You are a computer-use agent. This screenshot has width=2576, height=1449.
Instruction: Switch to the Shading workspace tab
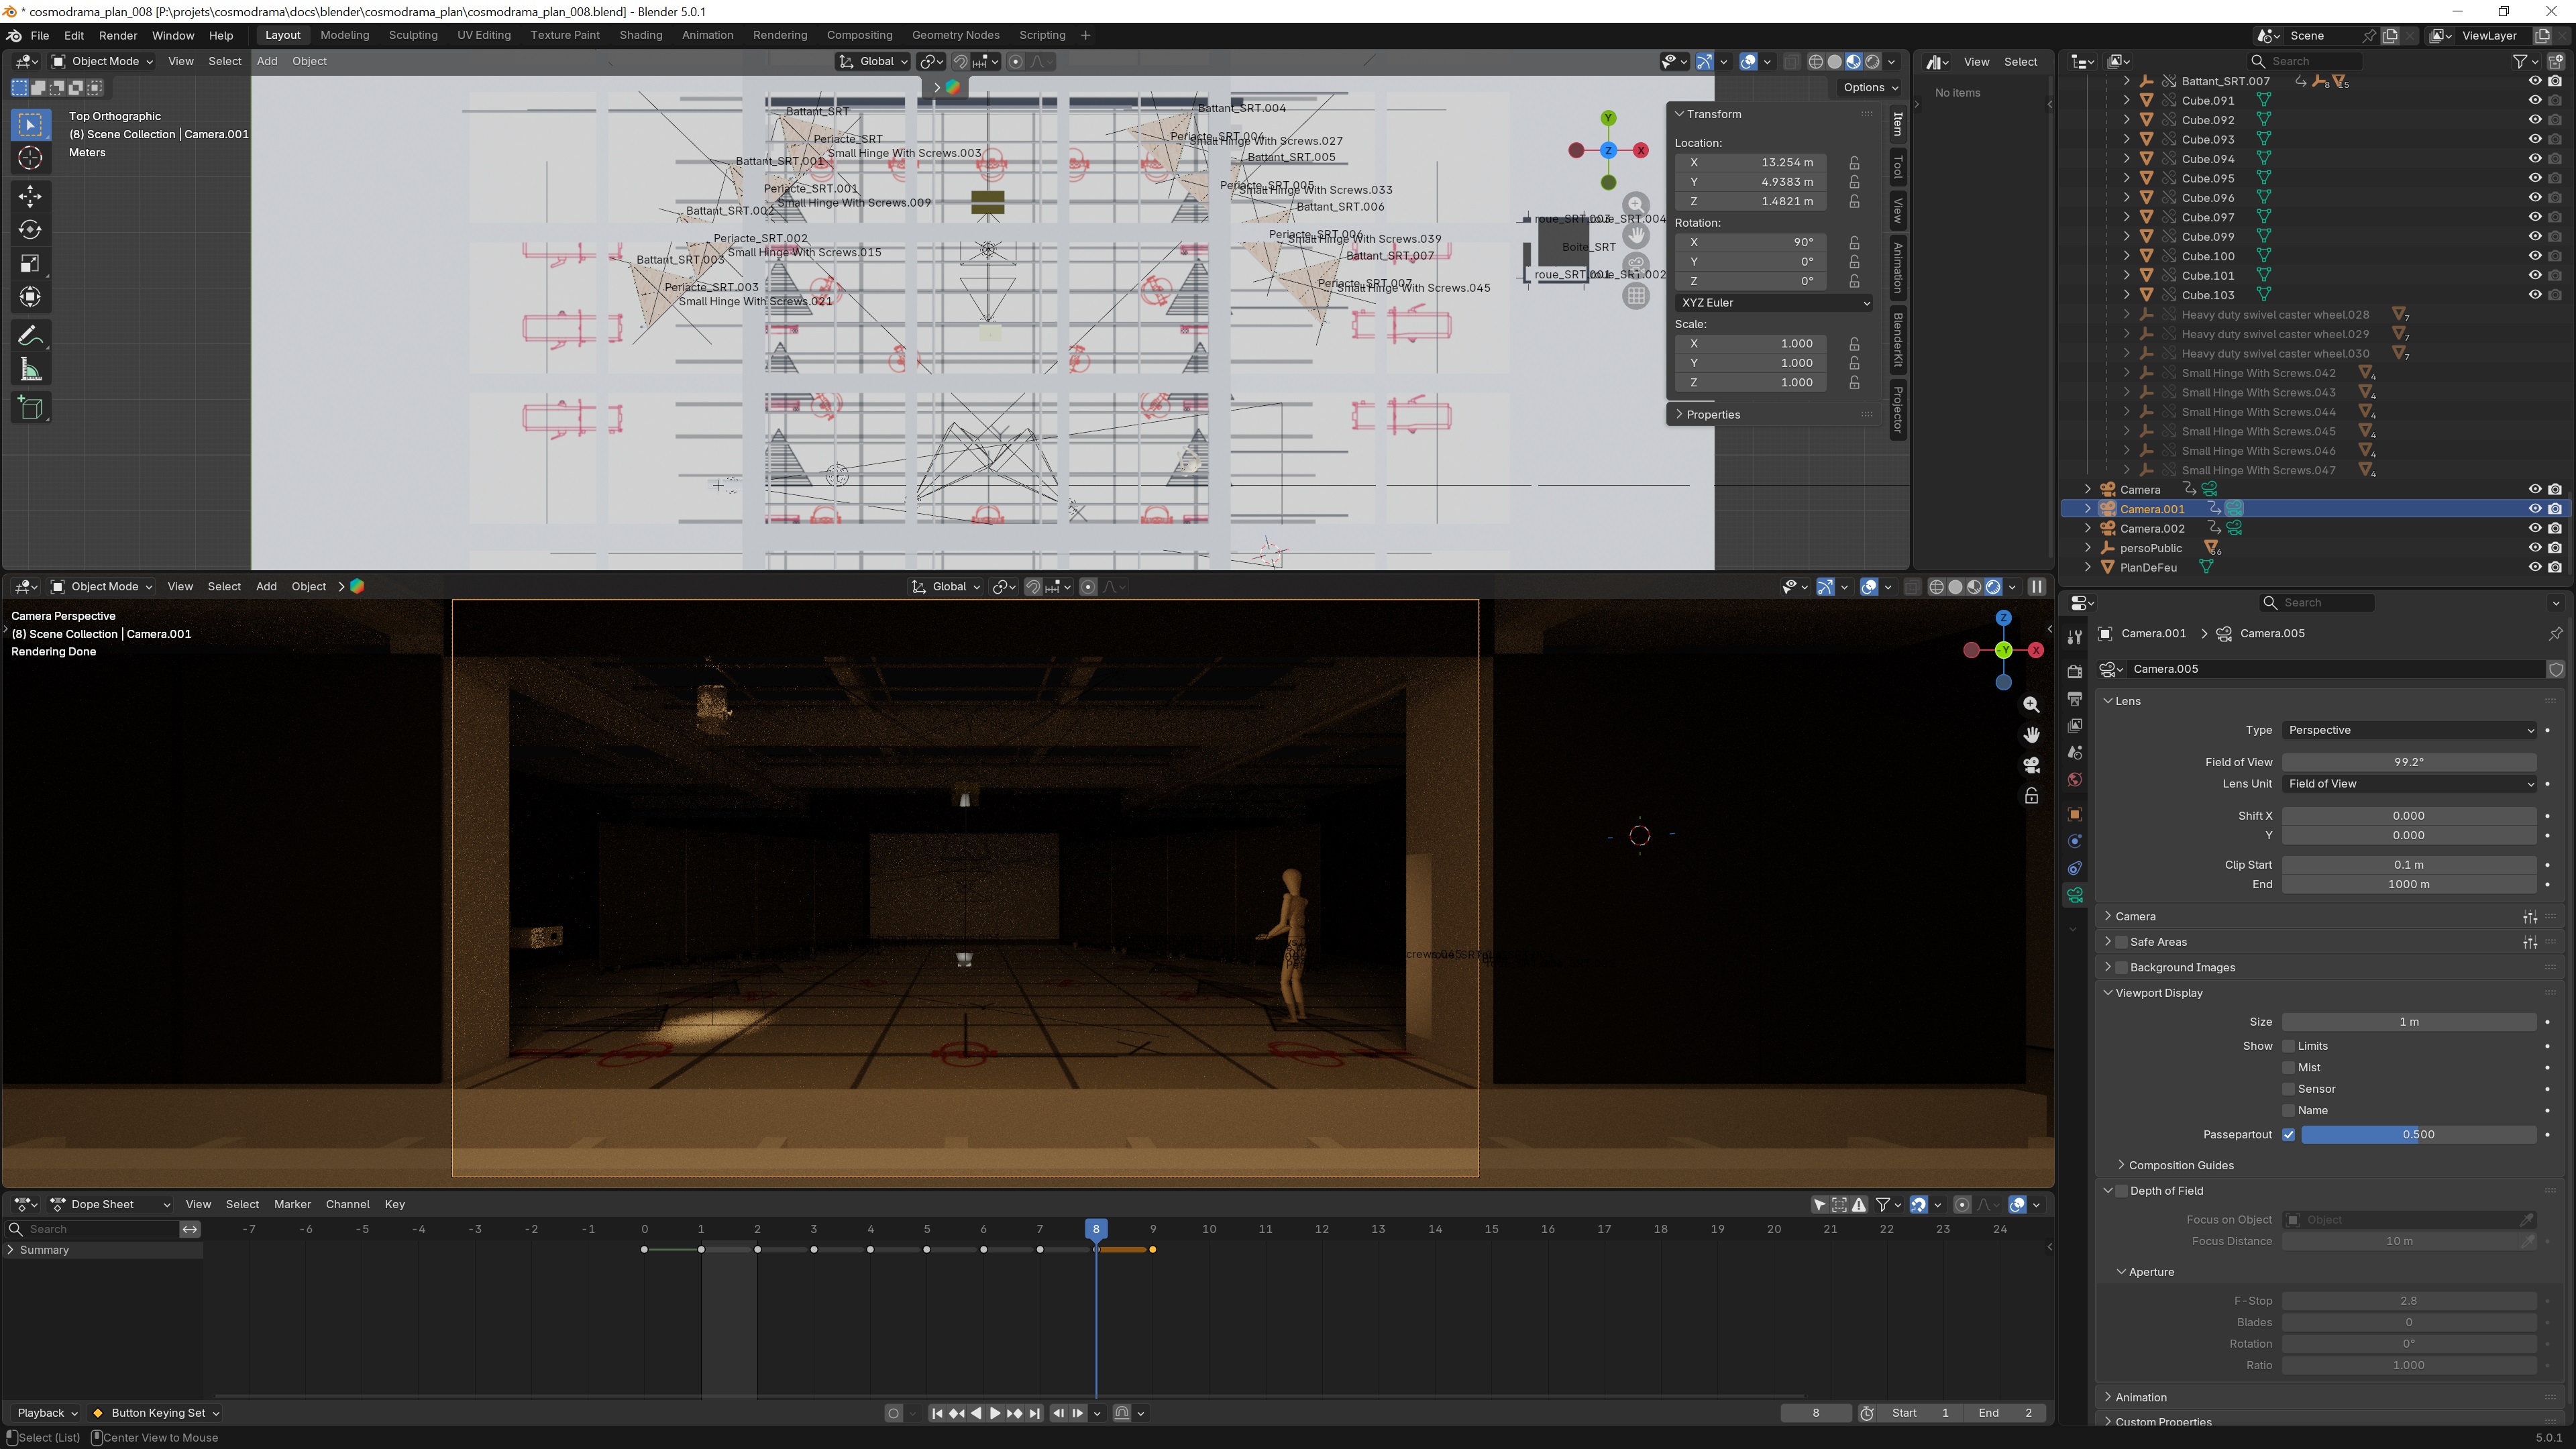click(640, 35)
